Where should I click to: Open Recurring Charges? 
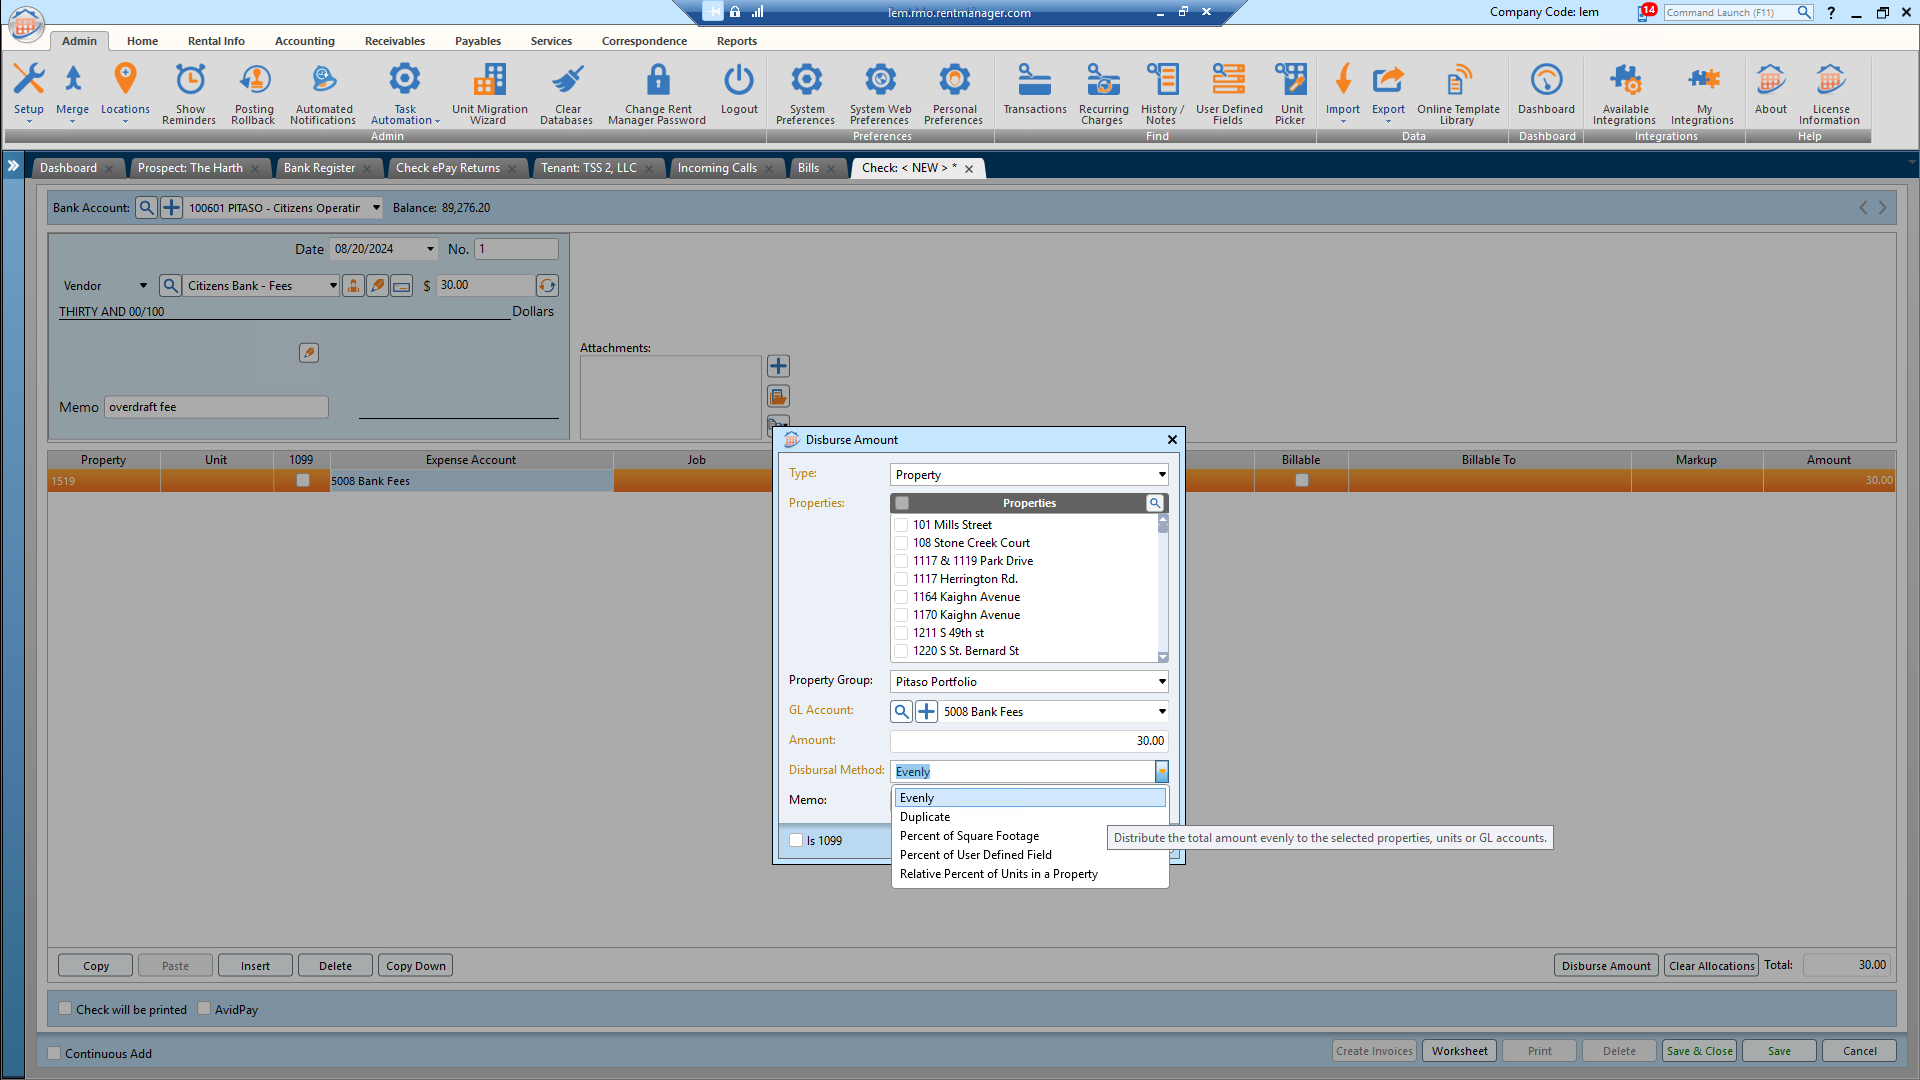(x=1103, y=93)
